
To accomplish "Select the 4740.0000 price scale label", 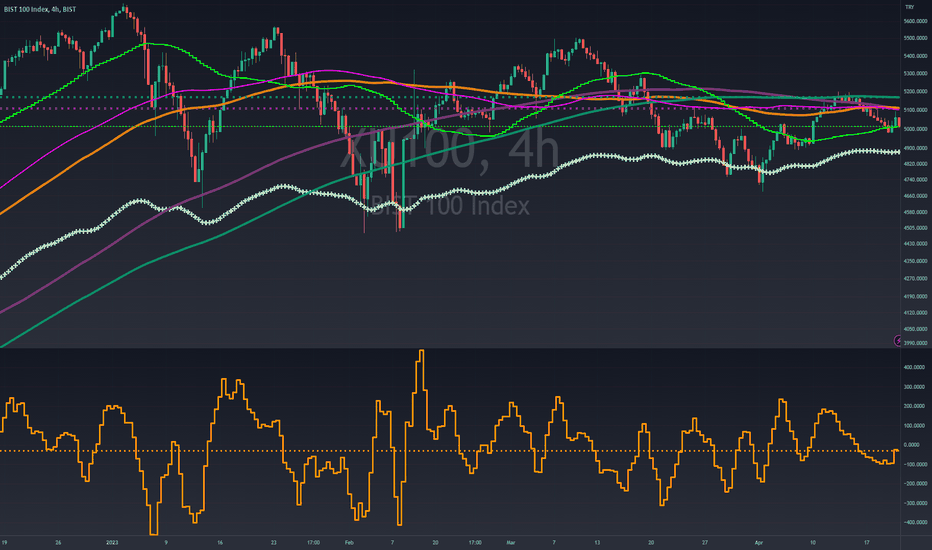I will click(915, 180).
